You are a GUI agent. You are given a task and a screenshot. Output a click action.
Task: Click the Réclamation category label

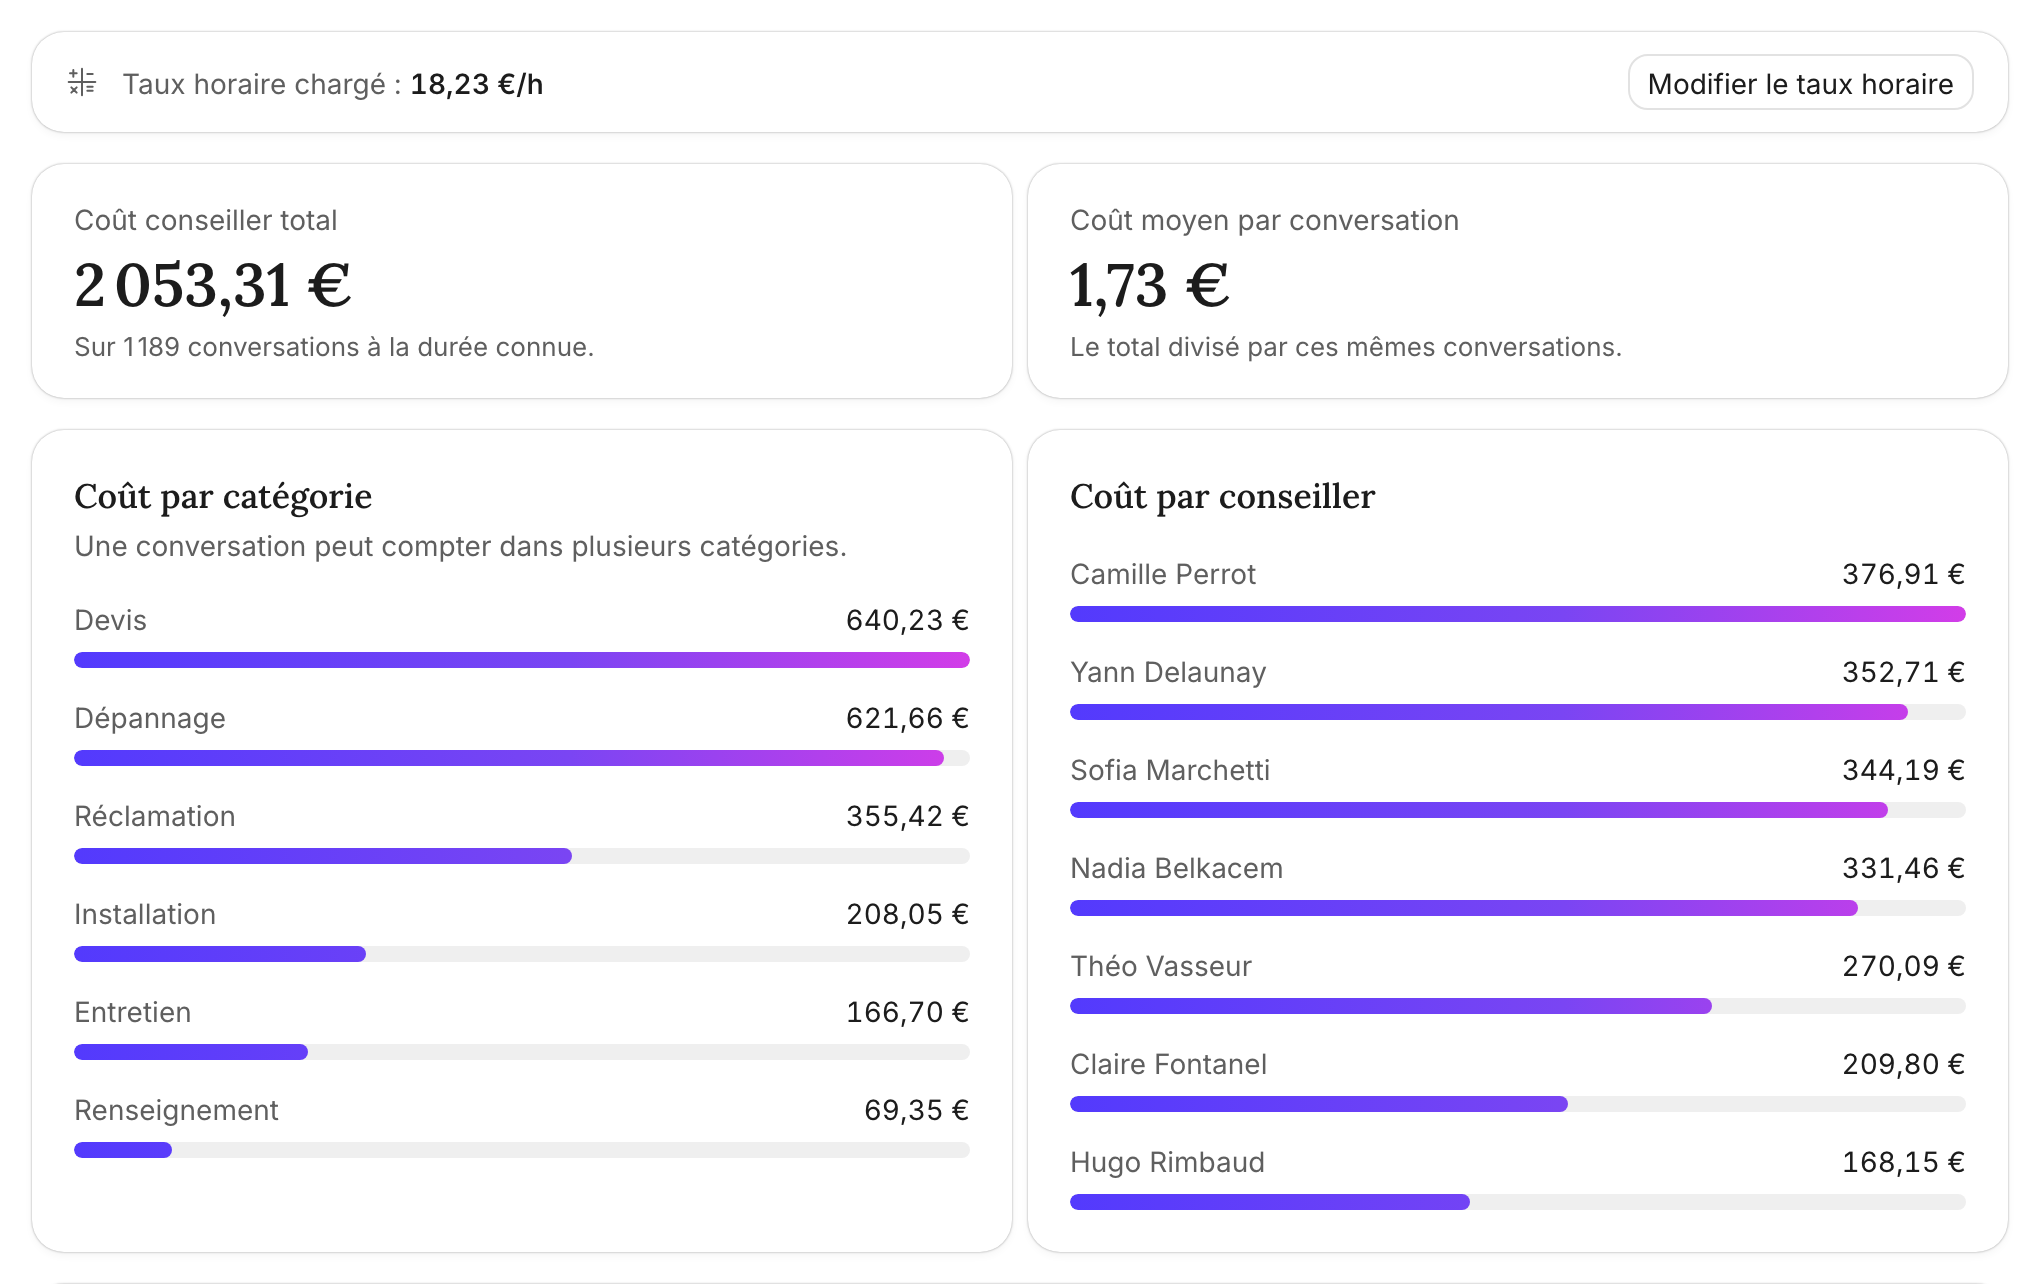(x=155, y=816)
